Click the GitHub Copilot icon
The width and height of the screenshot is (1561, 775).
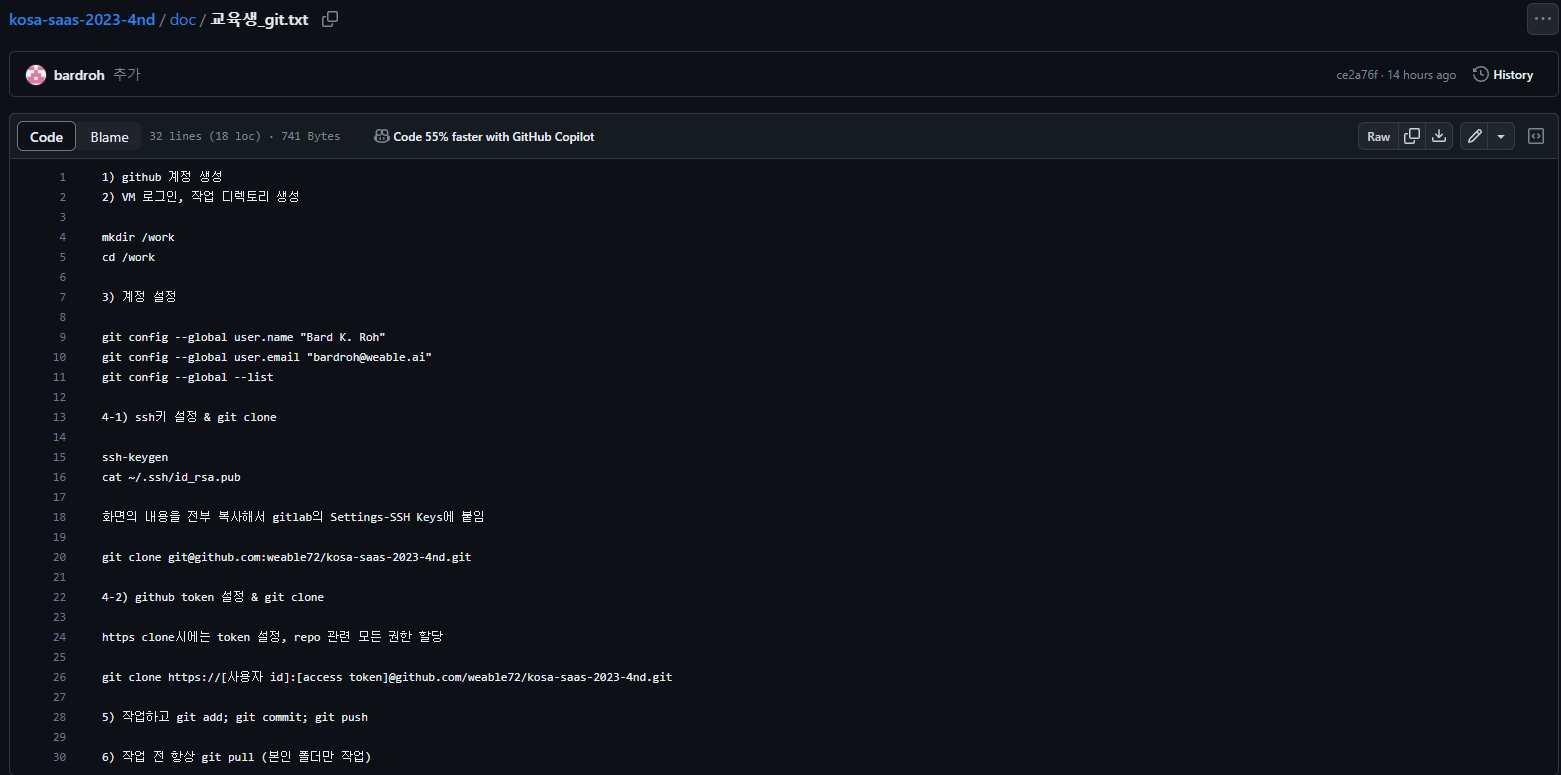(x=381, y=137)
